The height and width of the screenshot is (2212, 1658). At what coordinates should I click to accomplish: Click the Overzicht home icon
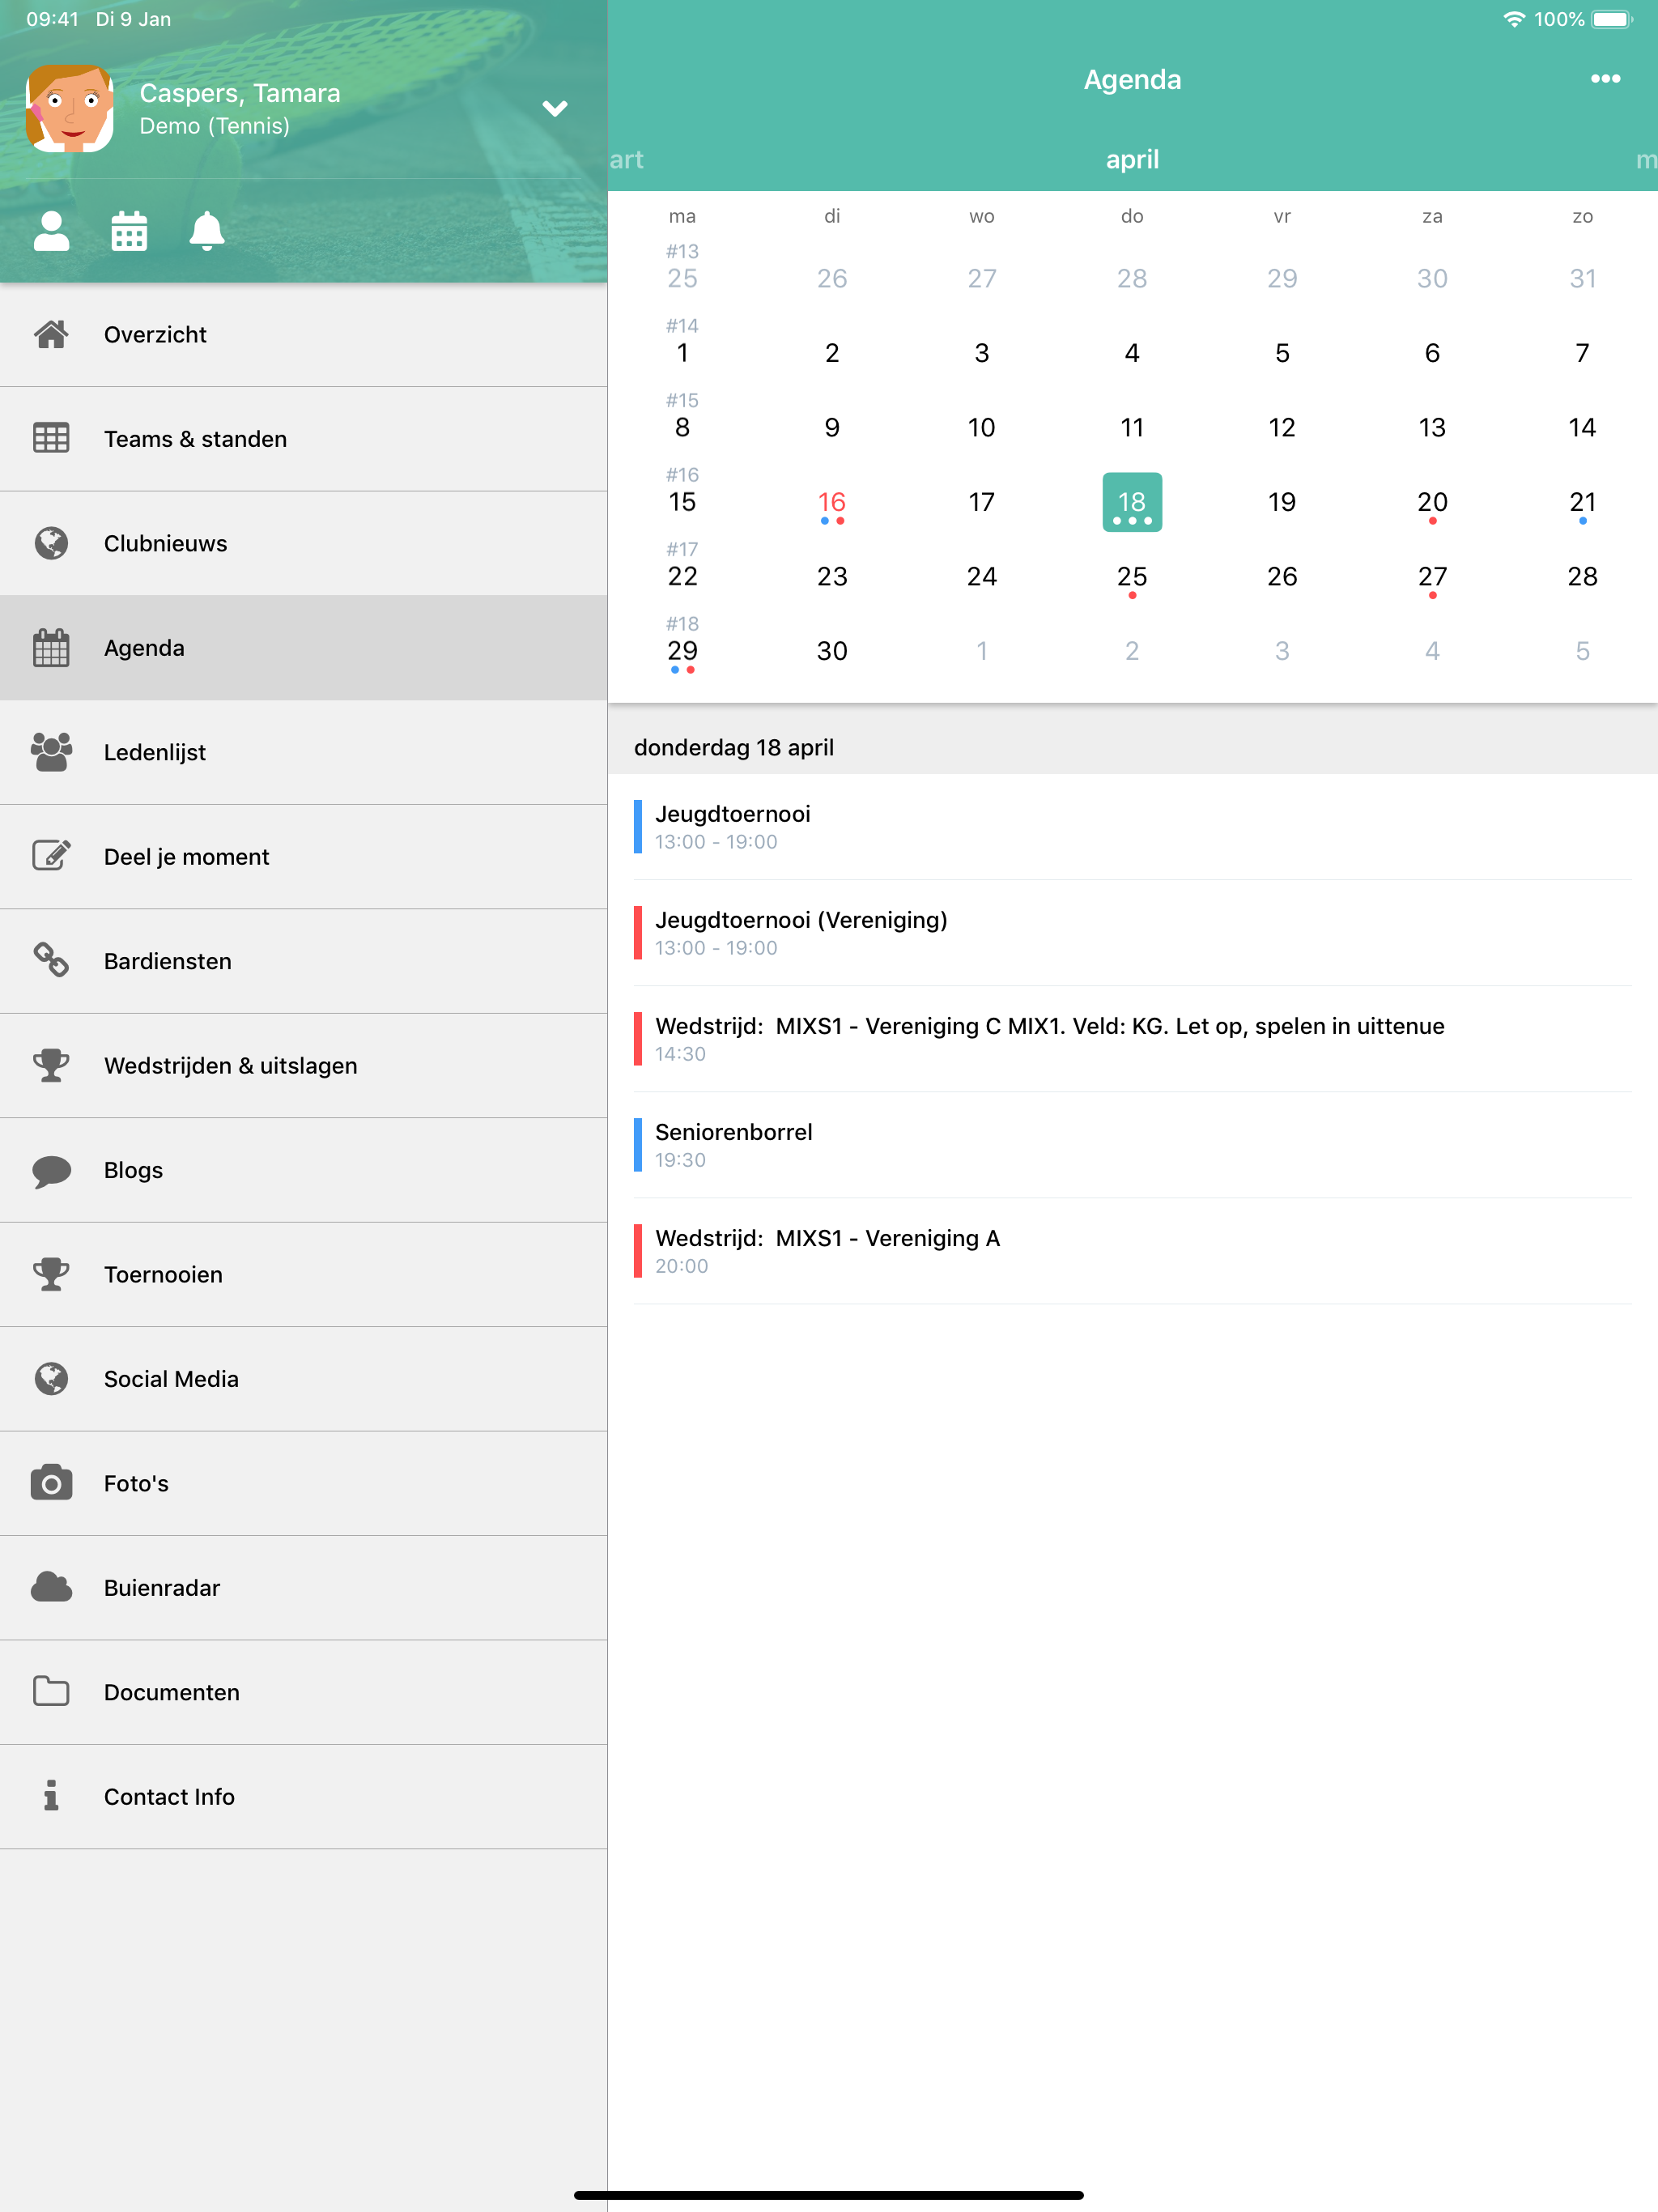(51, 334)
